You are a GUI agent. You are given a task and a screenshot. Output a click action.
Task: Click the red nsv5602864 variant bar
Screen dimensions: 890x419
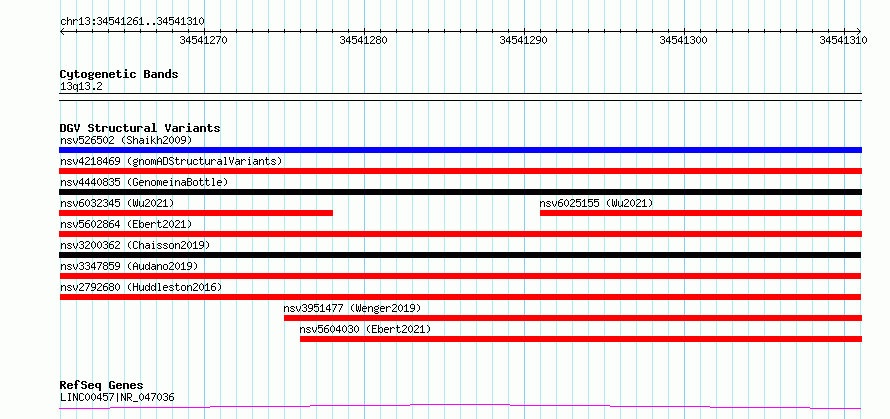pos(460,234)
